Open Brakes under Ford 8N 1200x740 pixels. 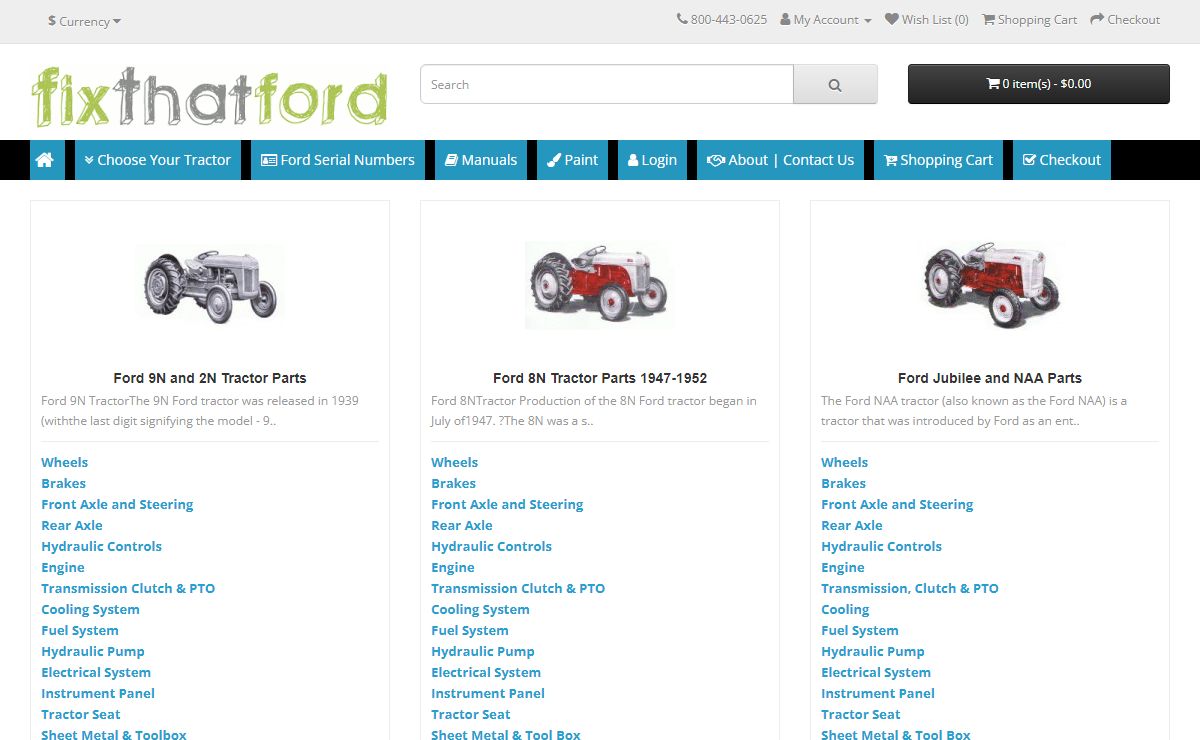click(453, 483)
